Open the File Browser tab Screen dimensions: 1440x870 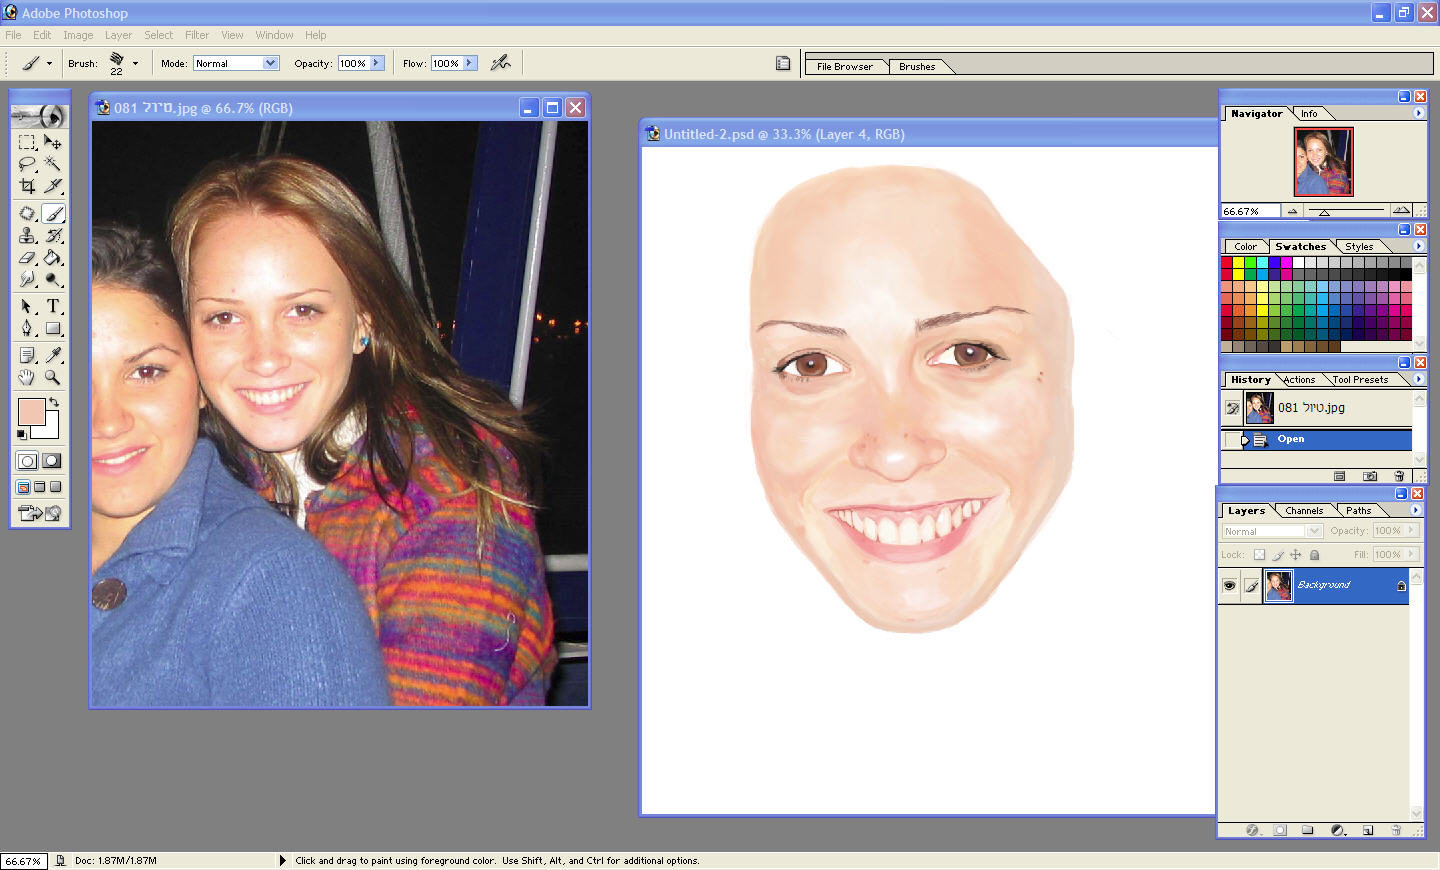[844, 67]
